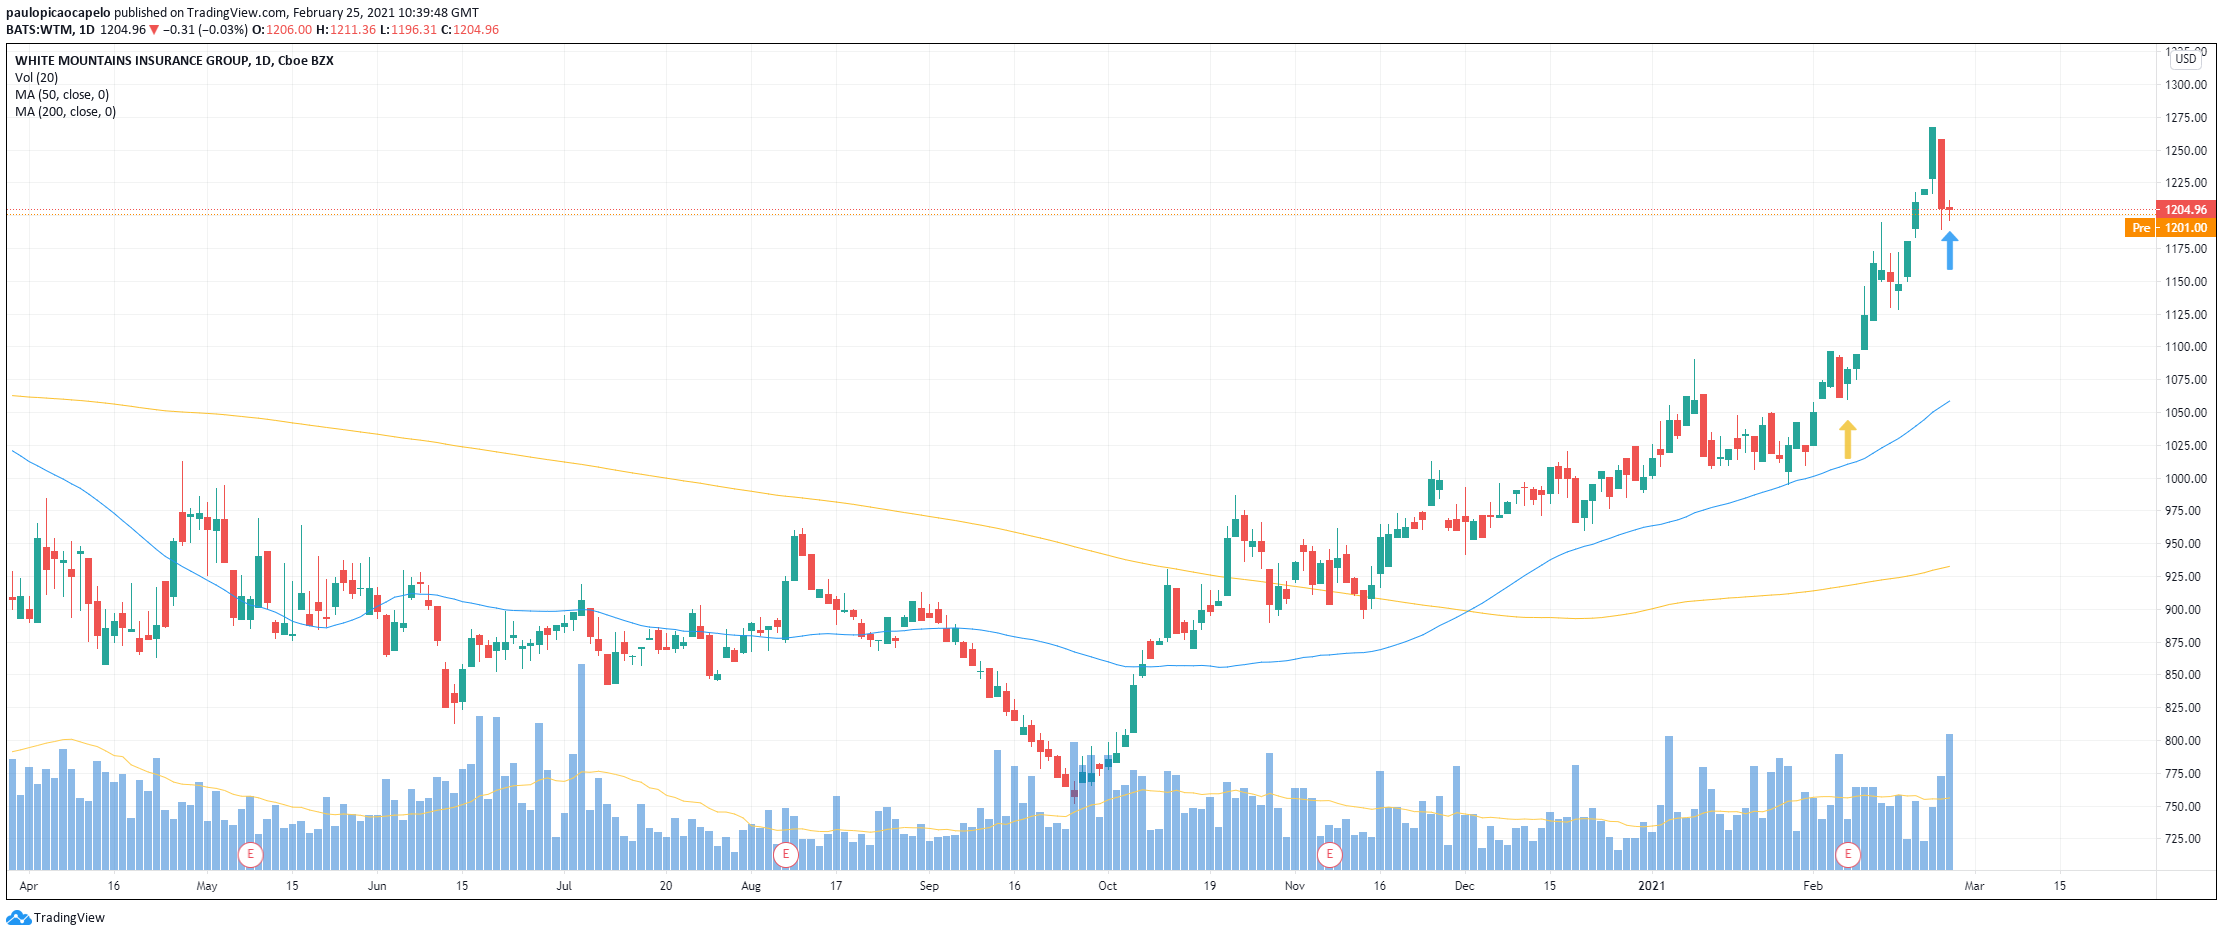Click the H:1211.36 high value
The height and width of the screenshot is (936, 2223).
tap(346, 30)
